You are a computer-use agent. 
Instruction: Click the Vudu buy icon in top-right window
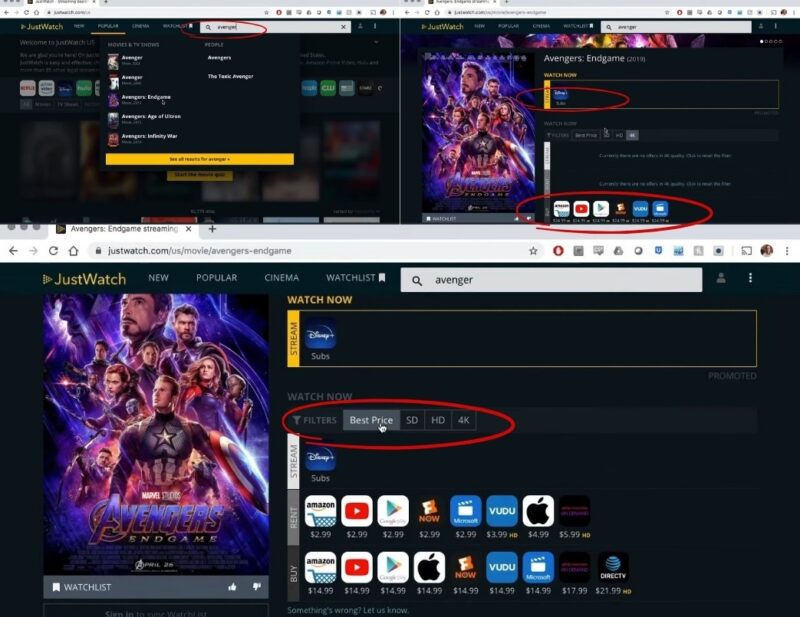[640, 209]
